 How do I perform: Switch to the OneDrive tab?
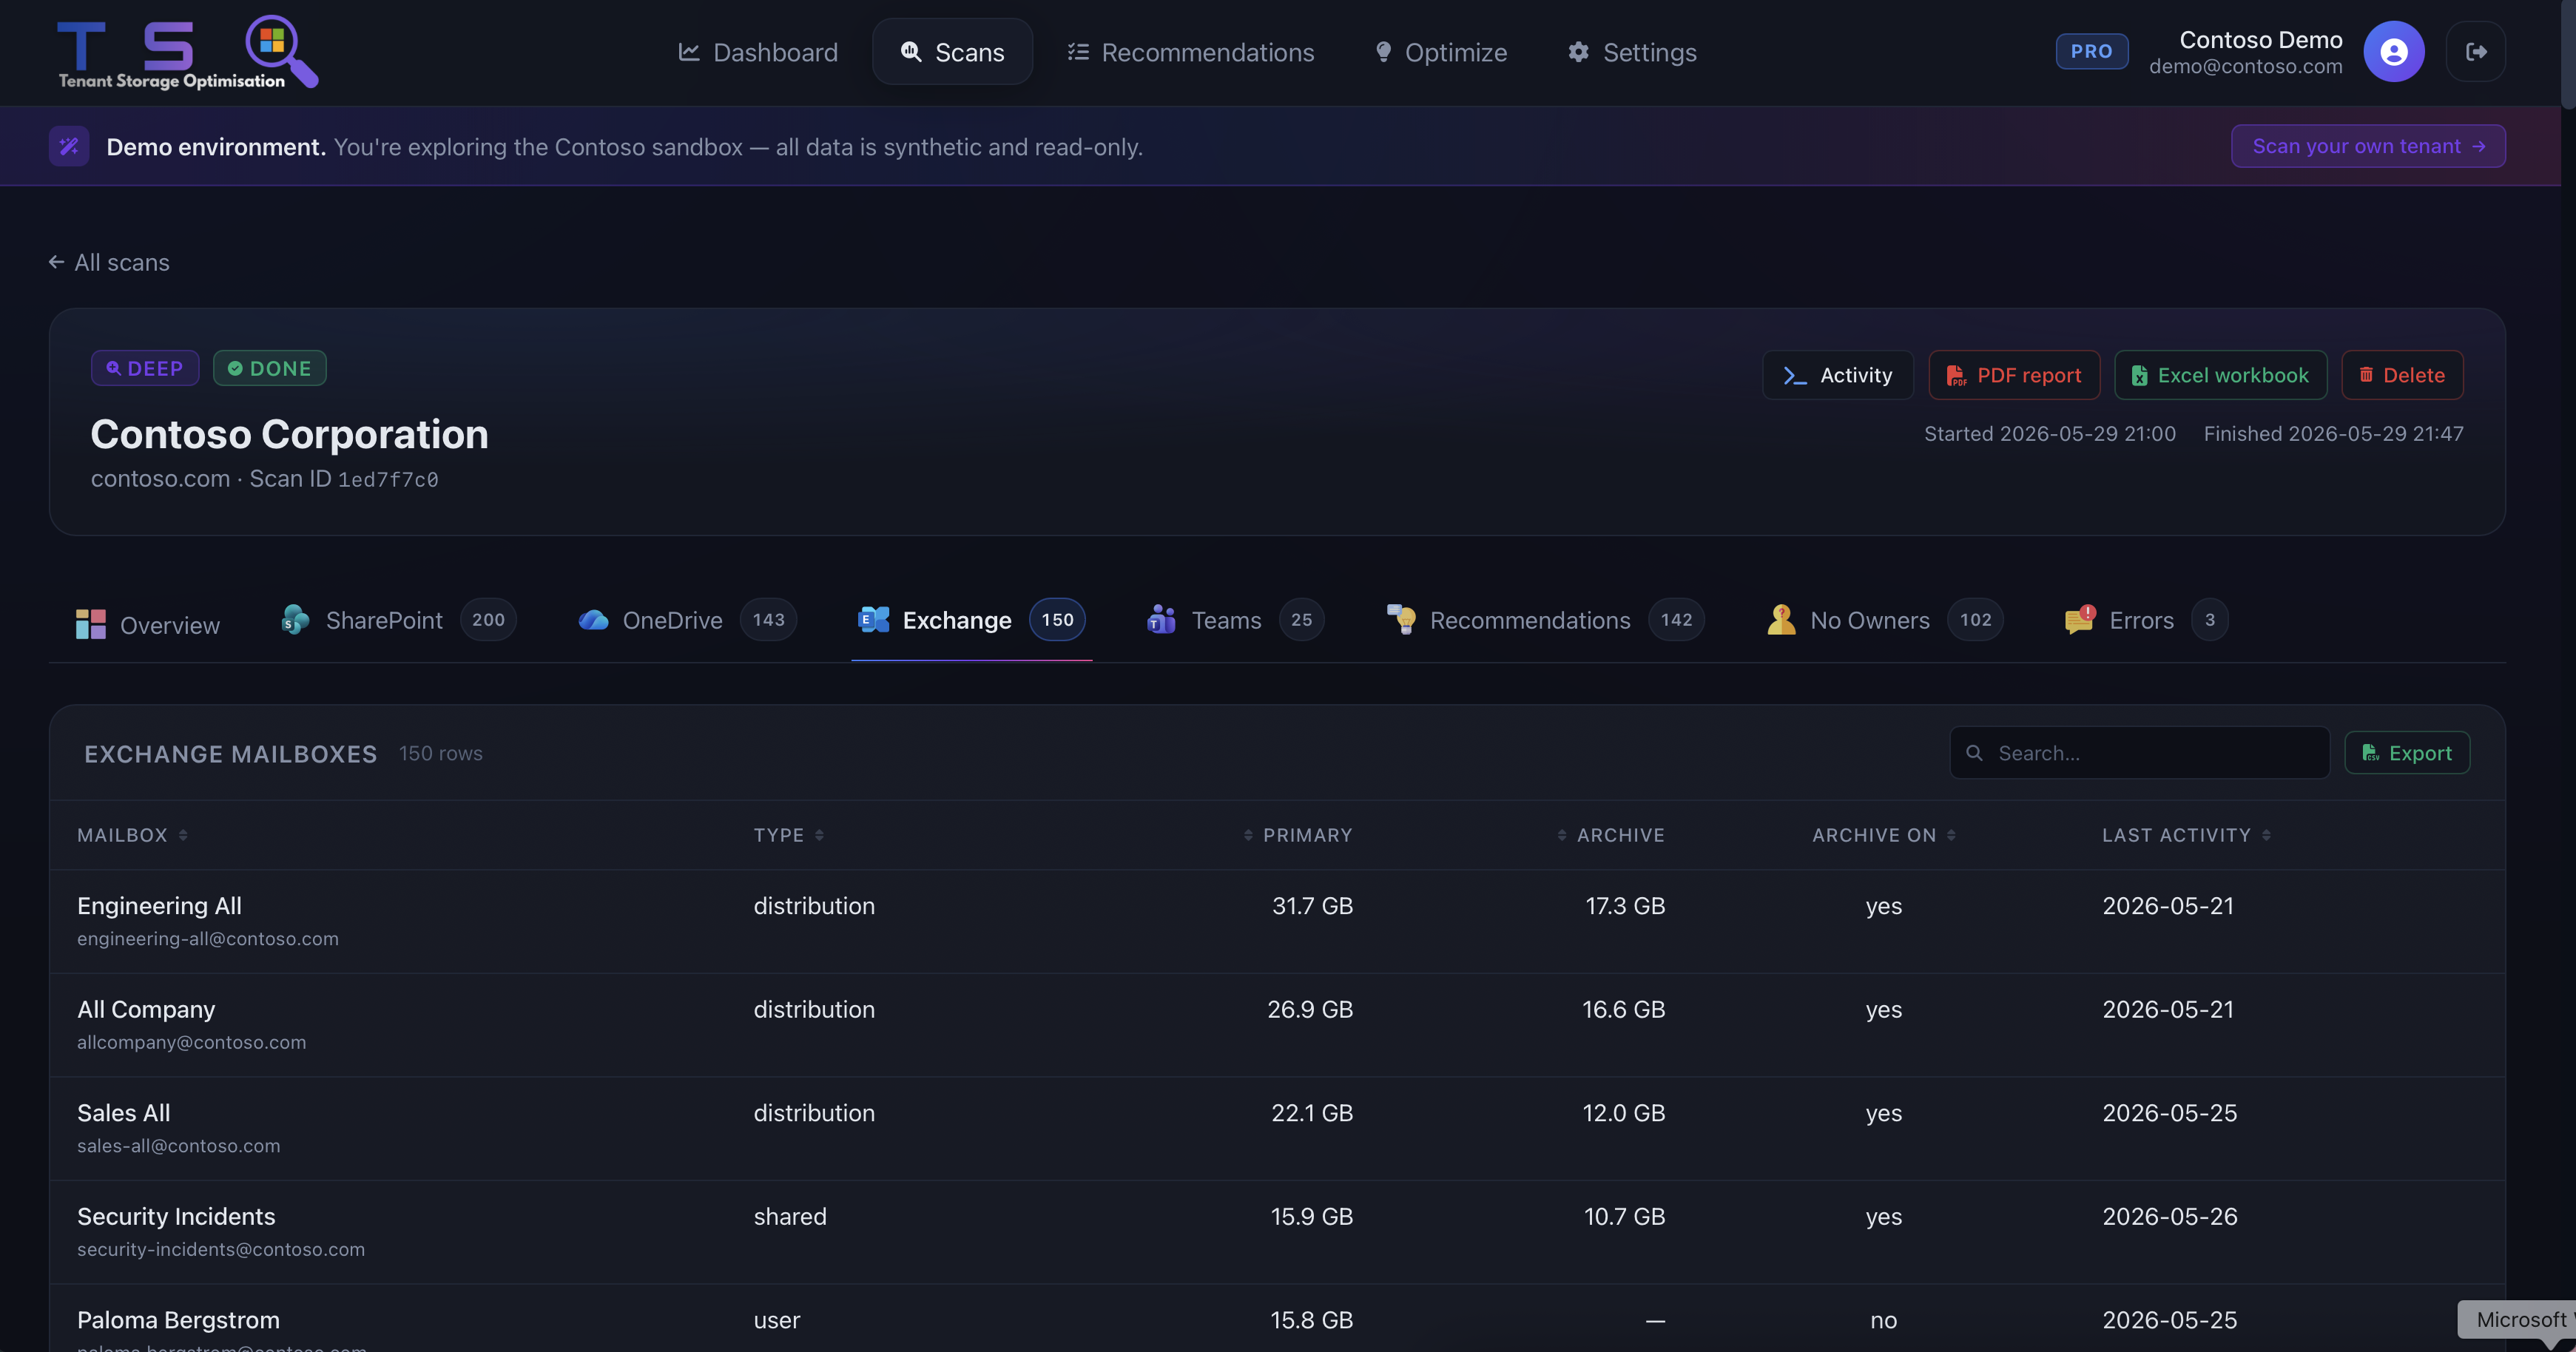687,620
